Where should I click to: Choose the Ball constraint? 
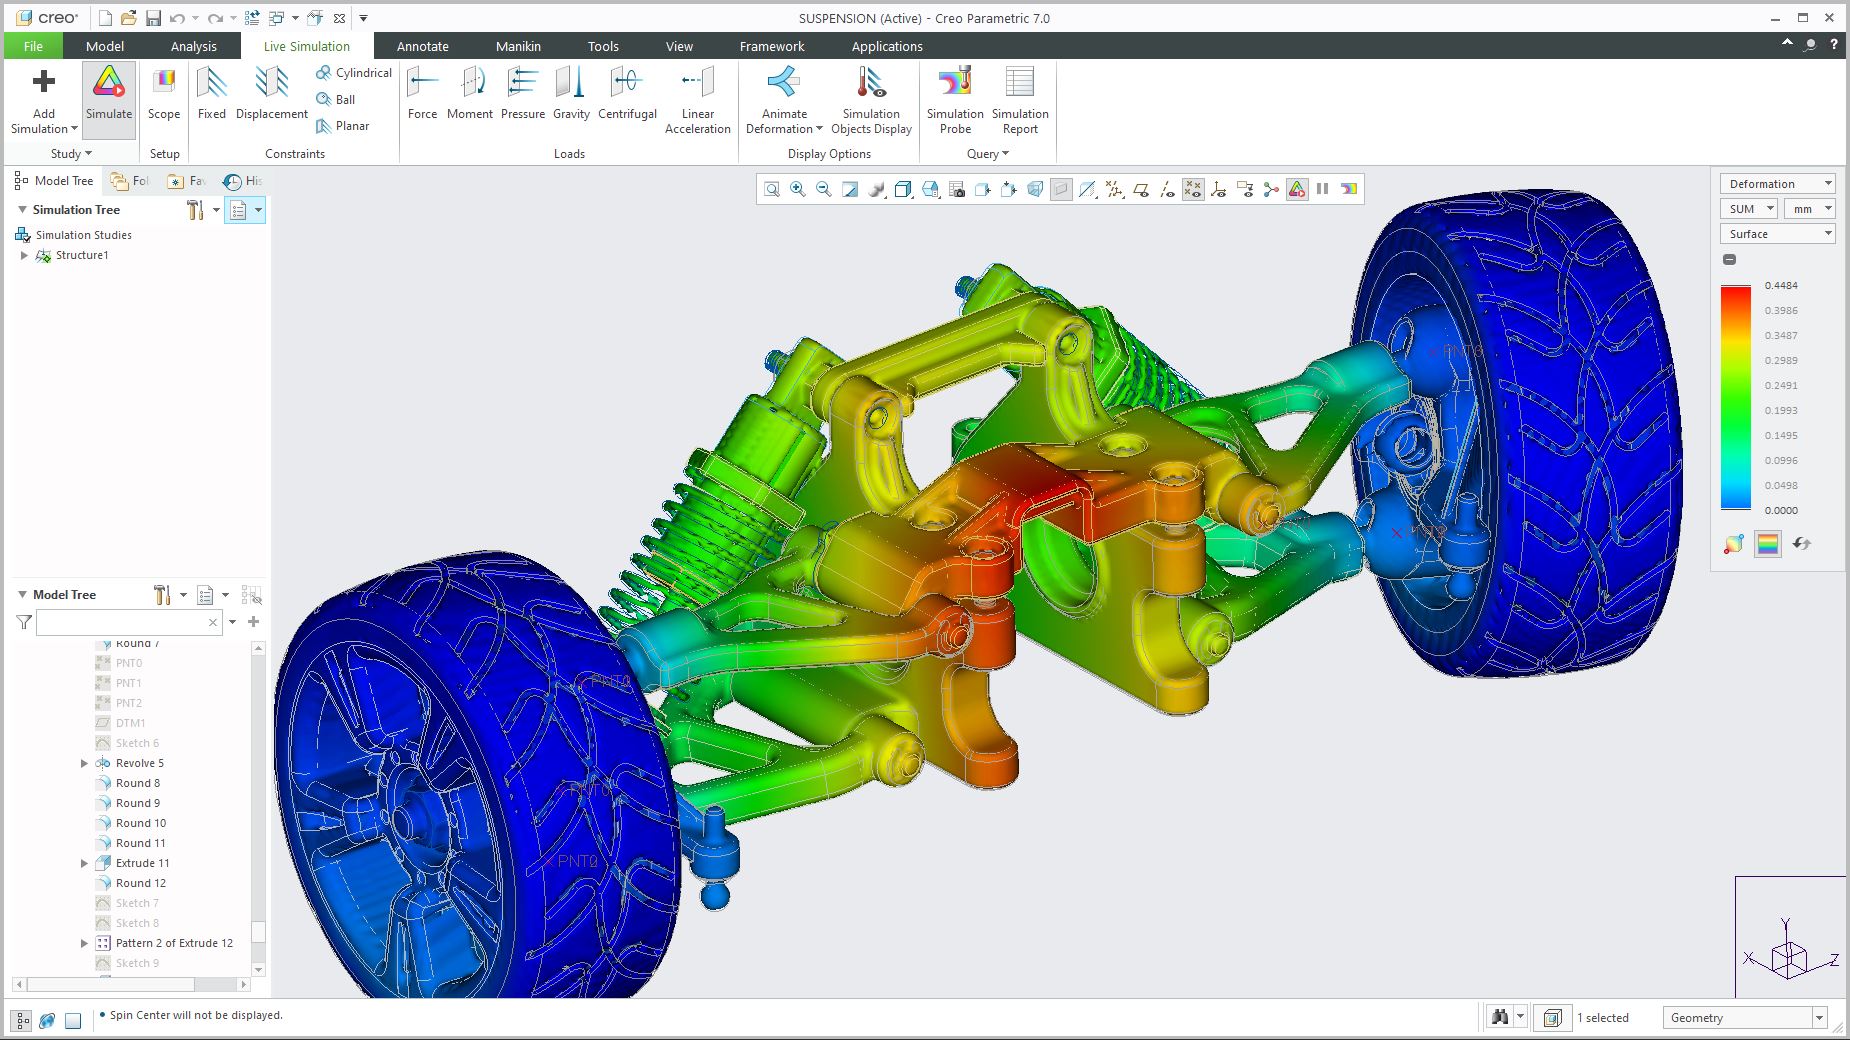click(335, 99)
